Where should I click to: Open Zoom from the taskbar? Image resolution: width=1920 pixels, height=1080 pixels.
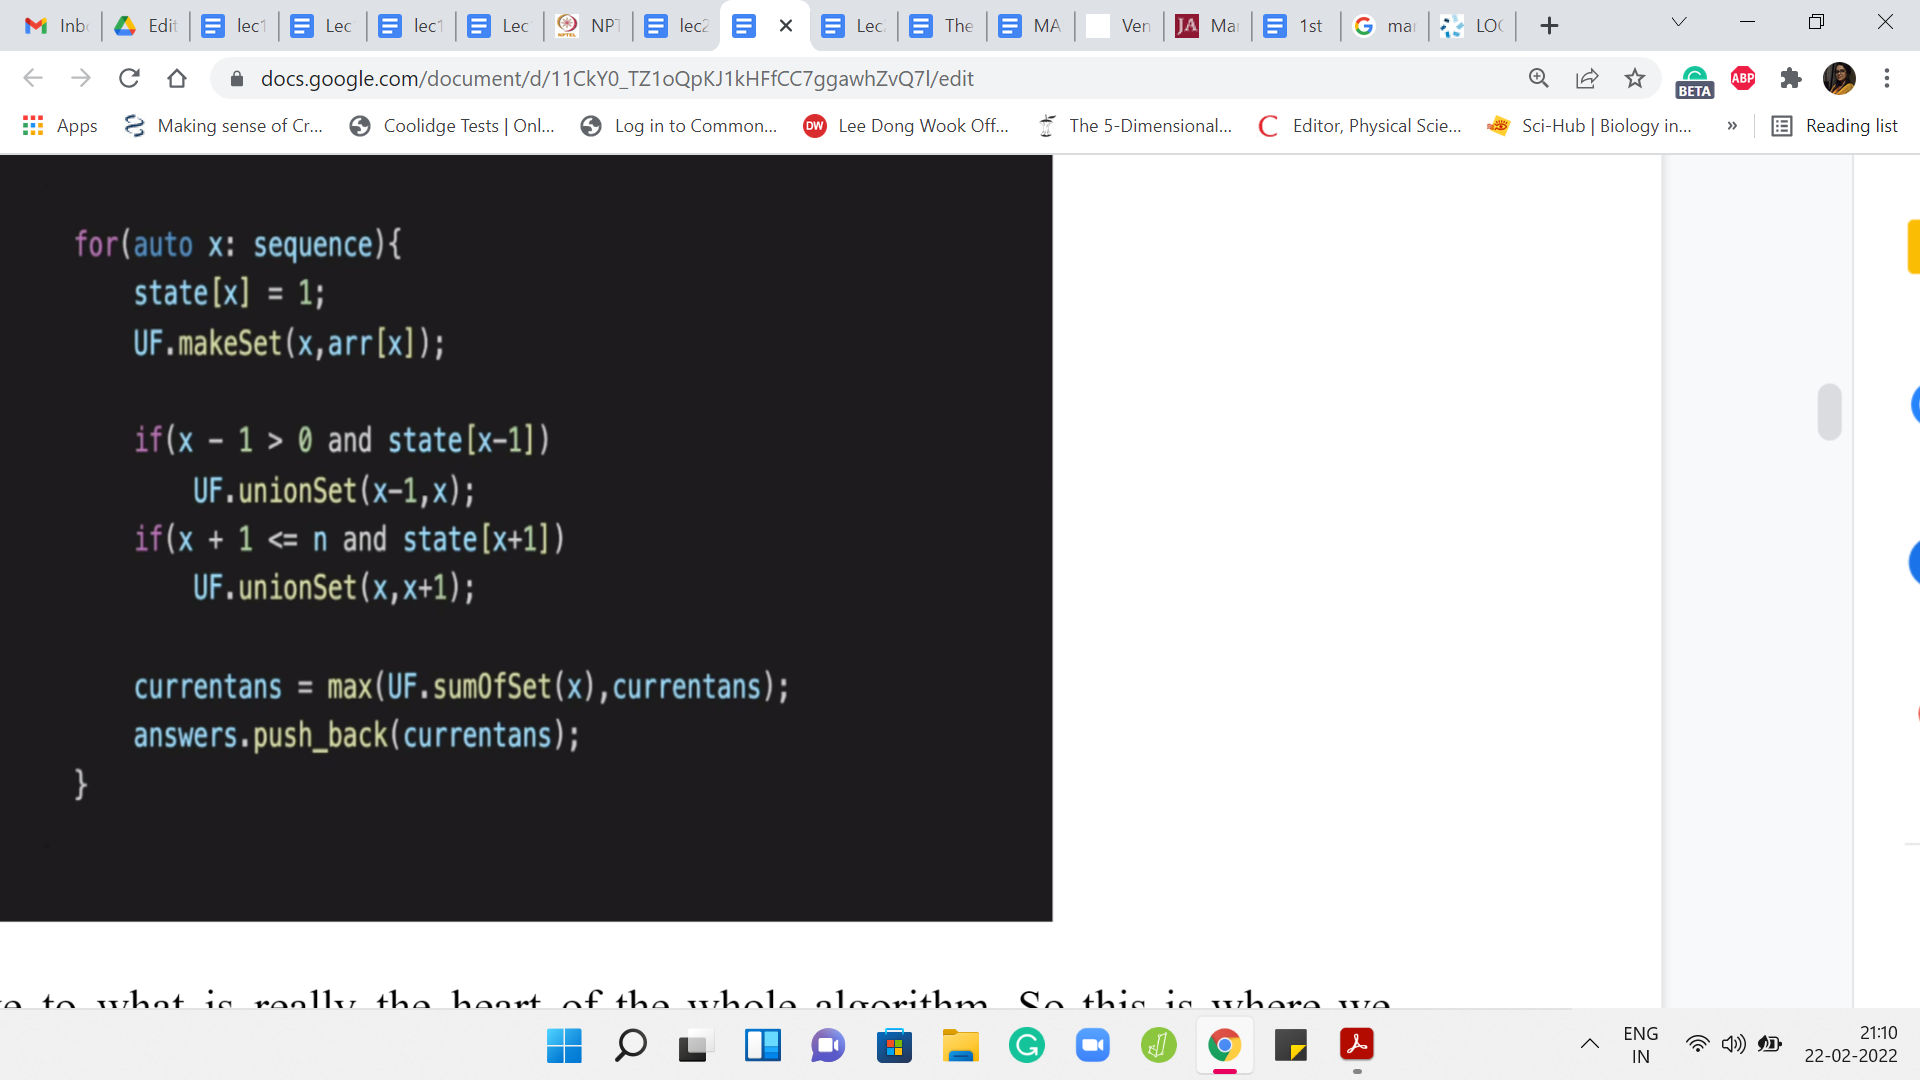(x=1093, y=1046)
